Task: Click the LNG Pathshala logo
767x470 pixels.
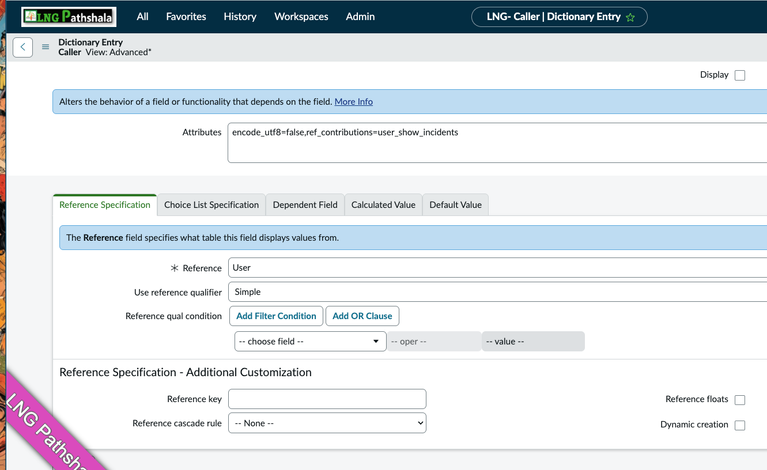Action: pyautogui.click(x=69, y=16)
